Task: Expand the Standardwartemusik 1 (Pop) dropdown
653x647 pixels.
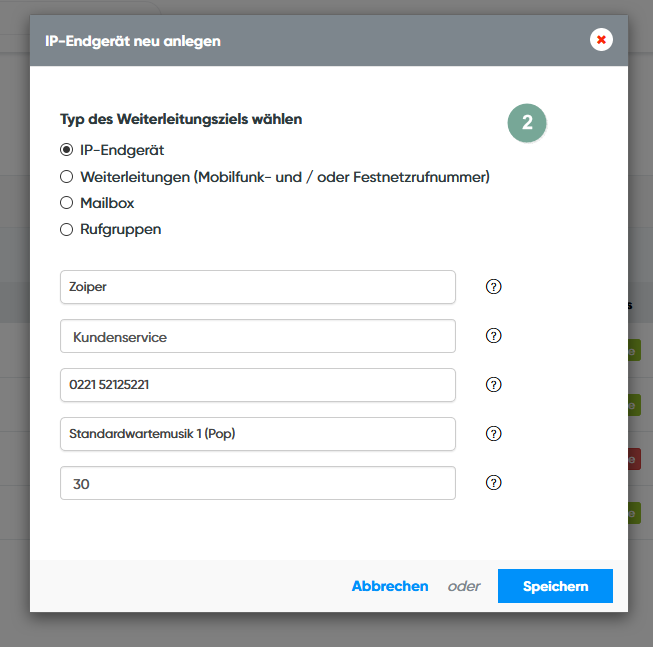Action: click(x=257, y=434)
